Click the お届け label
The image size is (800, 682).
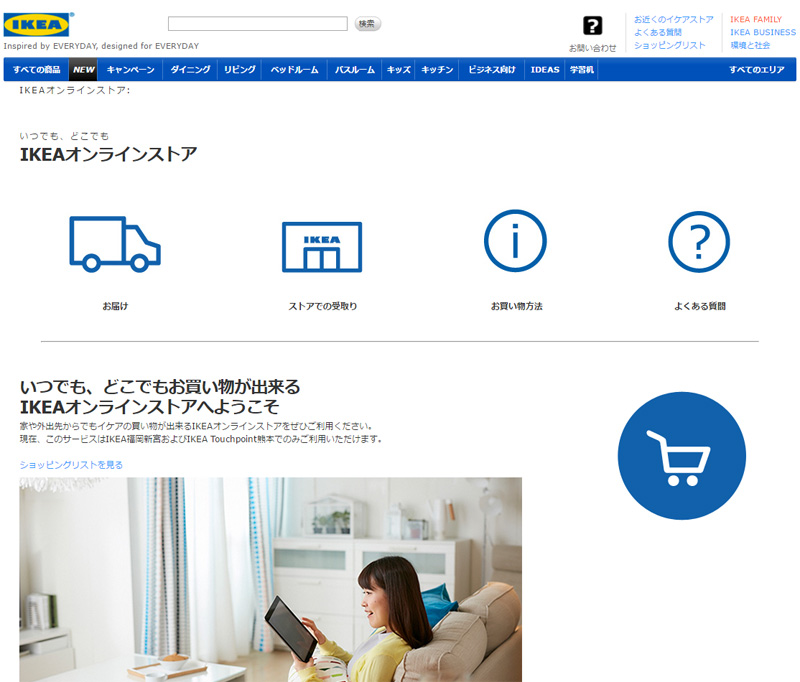115,306
